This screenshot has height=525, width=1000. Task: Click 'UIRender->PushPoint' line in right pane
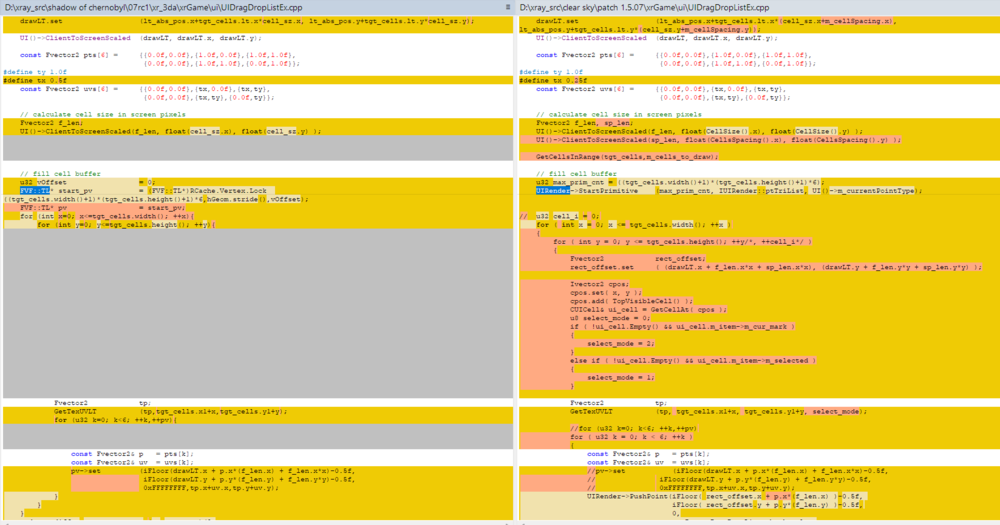point(760,496)
